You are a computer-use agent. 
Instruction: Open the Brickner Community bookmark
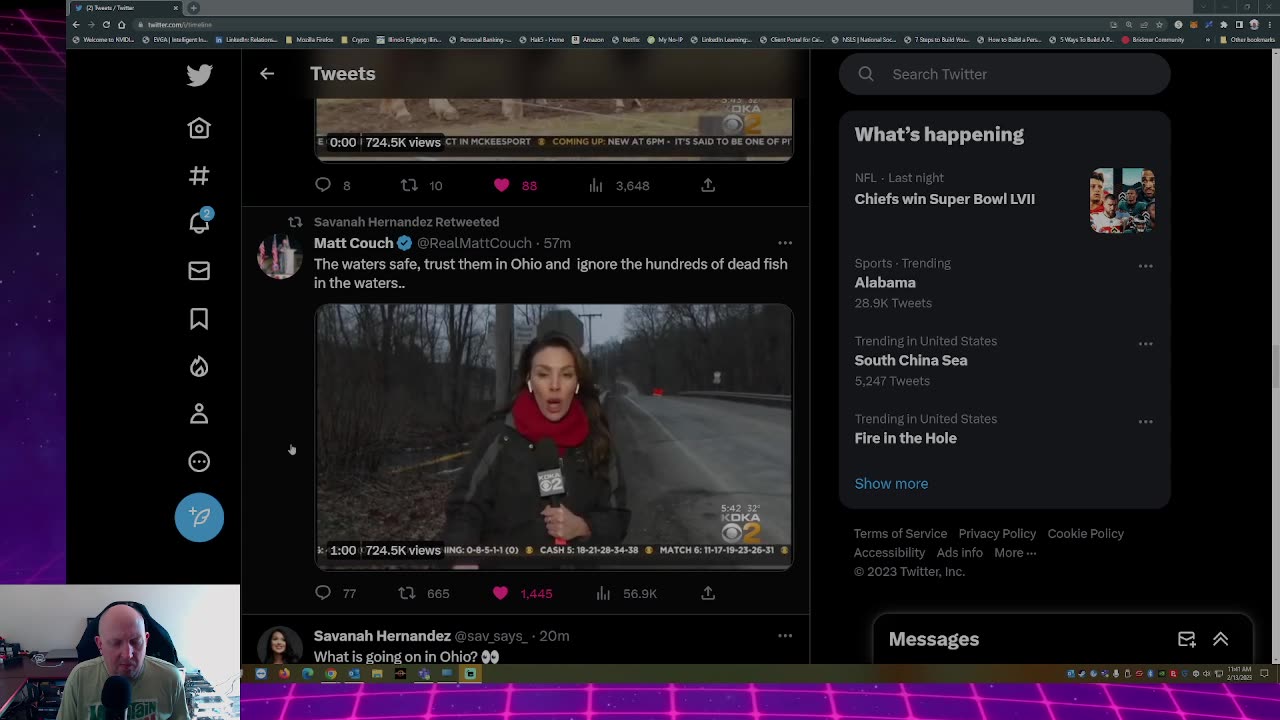pos(1153,40)
